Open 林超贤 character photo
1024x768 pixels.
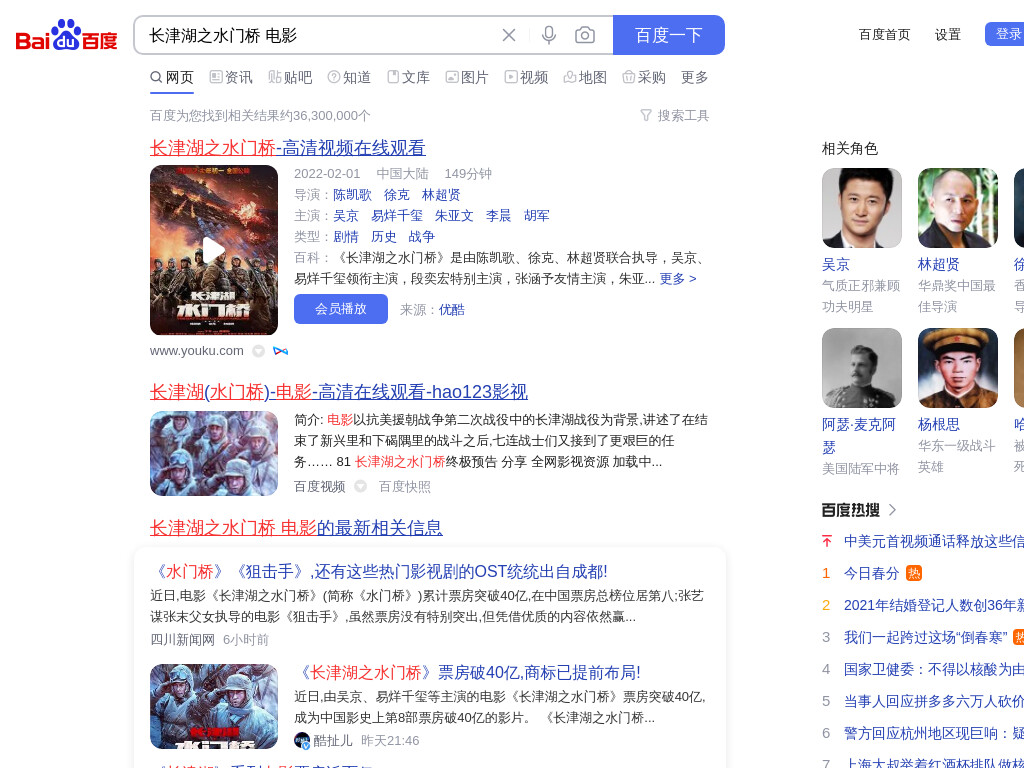pos(957,208)
